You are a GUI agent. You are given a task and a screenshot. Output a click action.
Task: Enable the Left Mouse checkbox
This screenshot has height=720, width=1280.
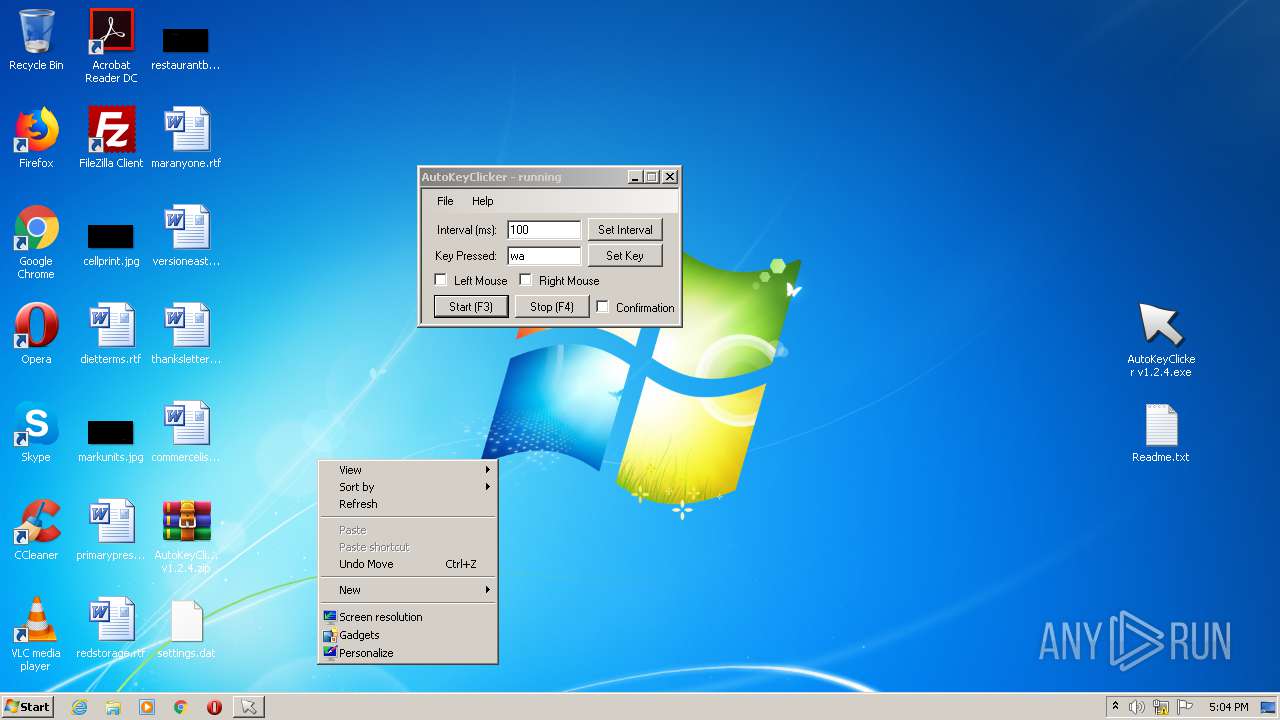click(x=441, y=280)
